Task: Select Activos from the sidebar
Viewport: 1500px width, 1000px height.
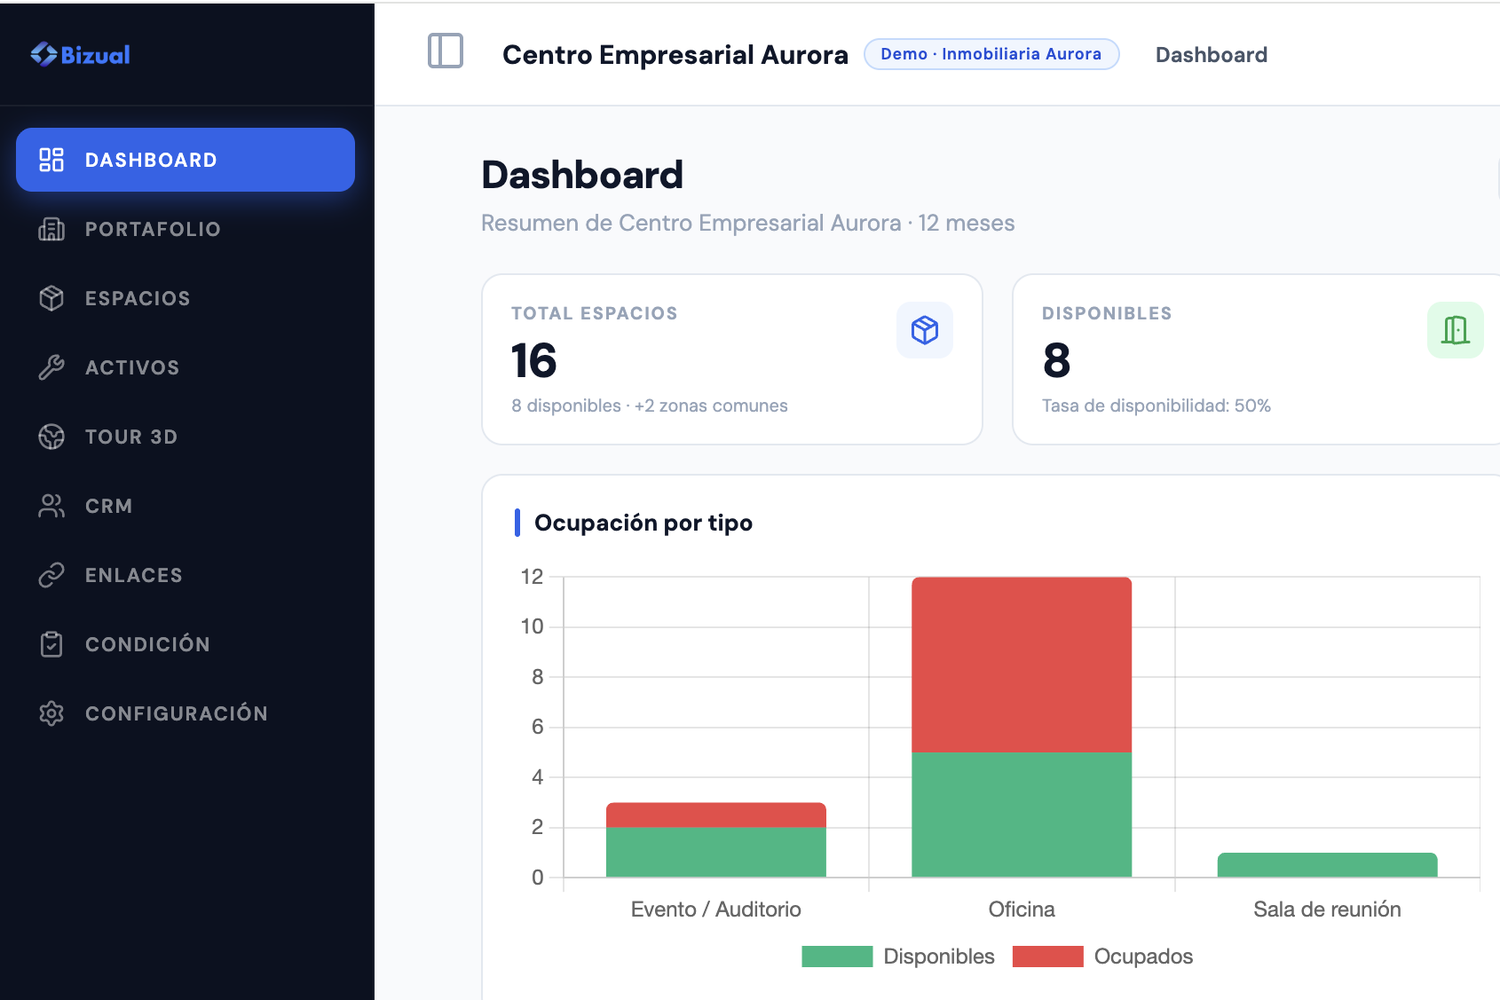Action: (x=185, y=367)
